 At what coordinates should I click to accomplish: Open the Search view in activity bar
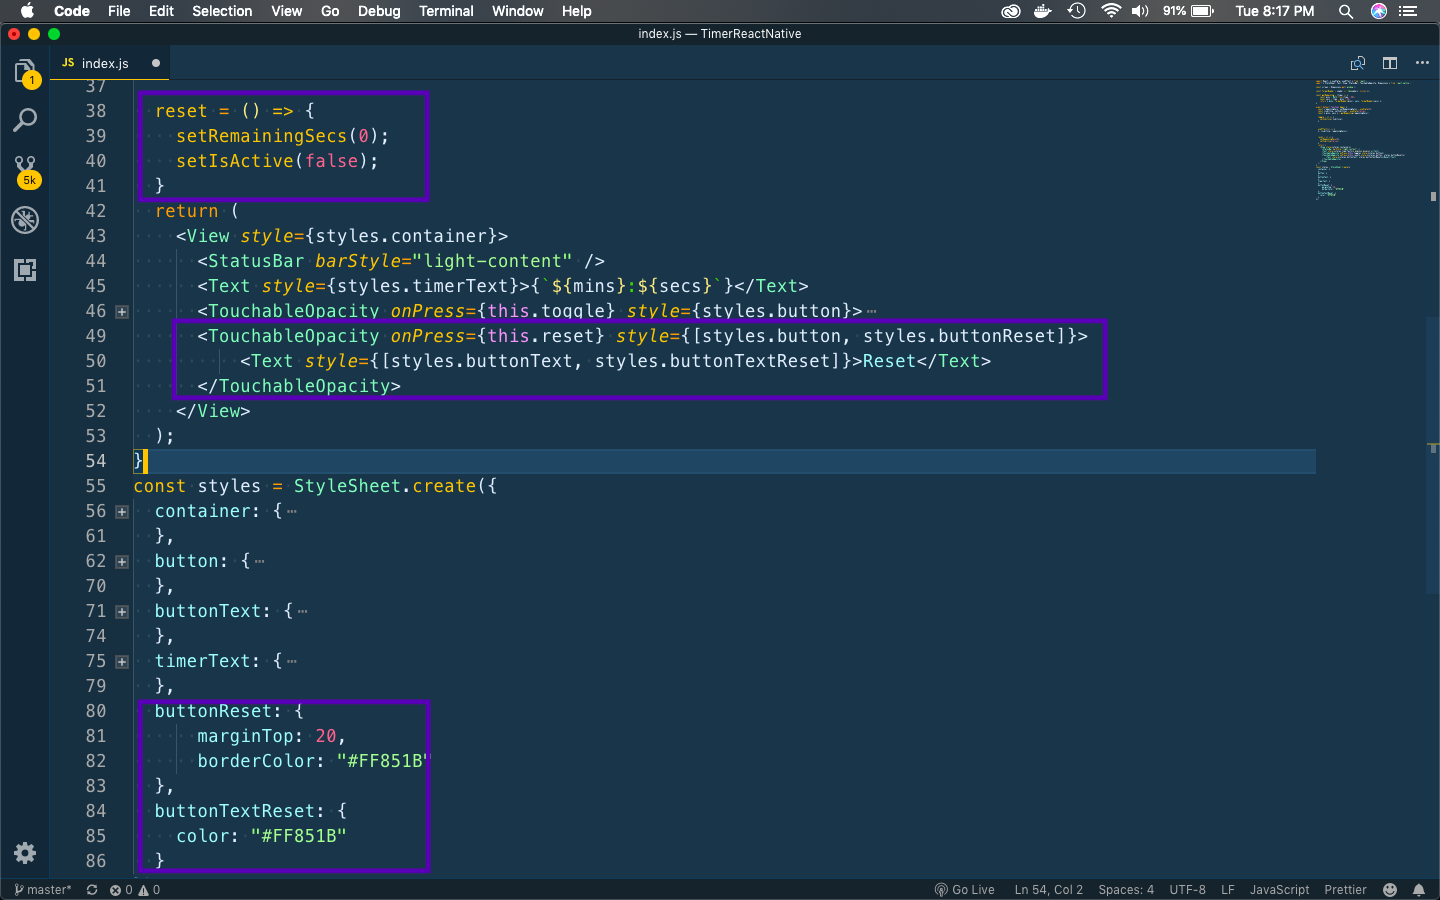25,121
